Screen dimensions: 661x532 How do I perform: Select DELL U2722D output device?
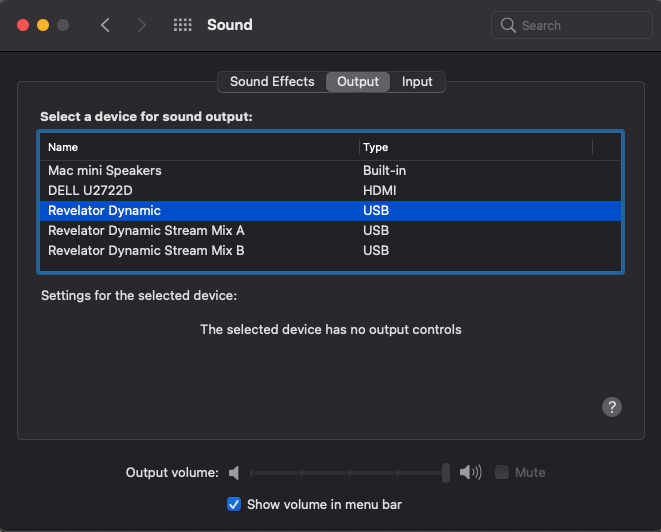click(330, 191)
